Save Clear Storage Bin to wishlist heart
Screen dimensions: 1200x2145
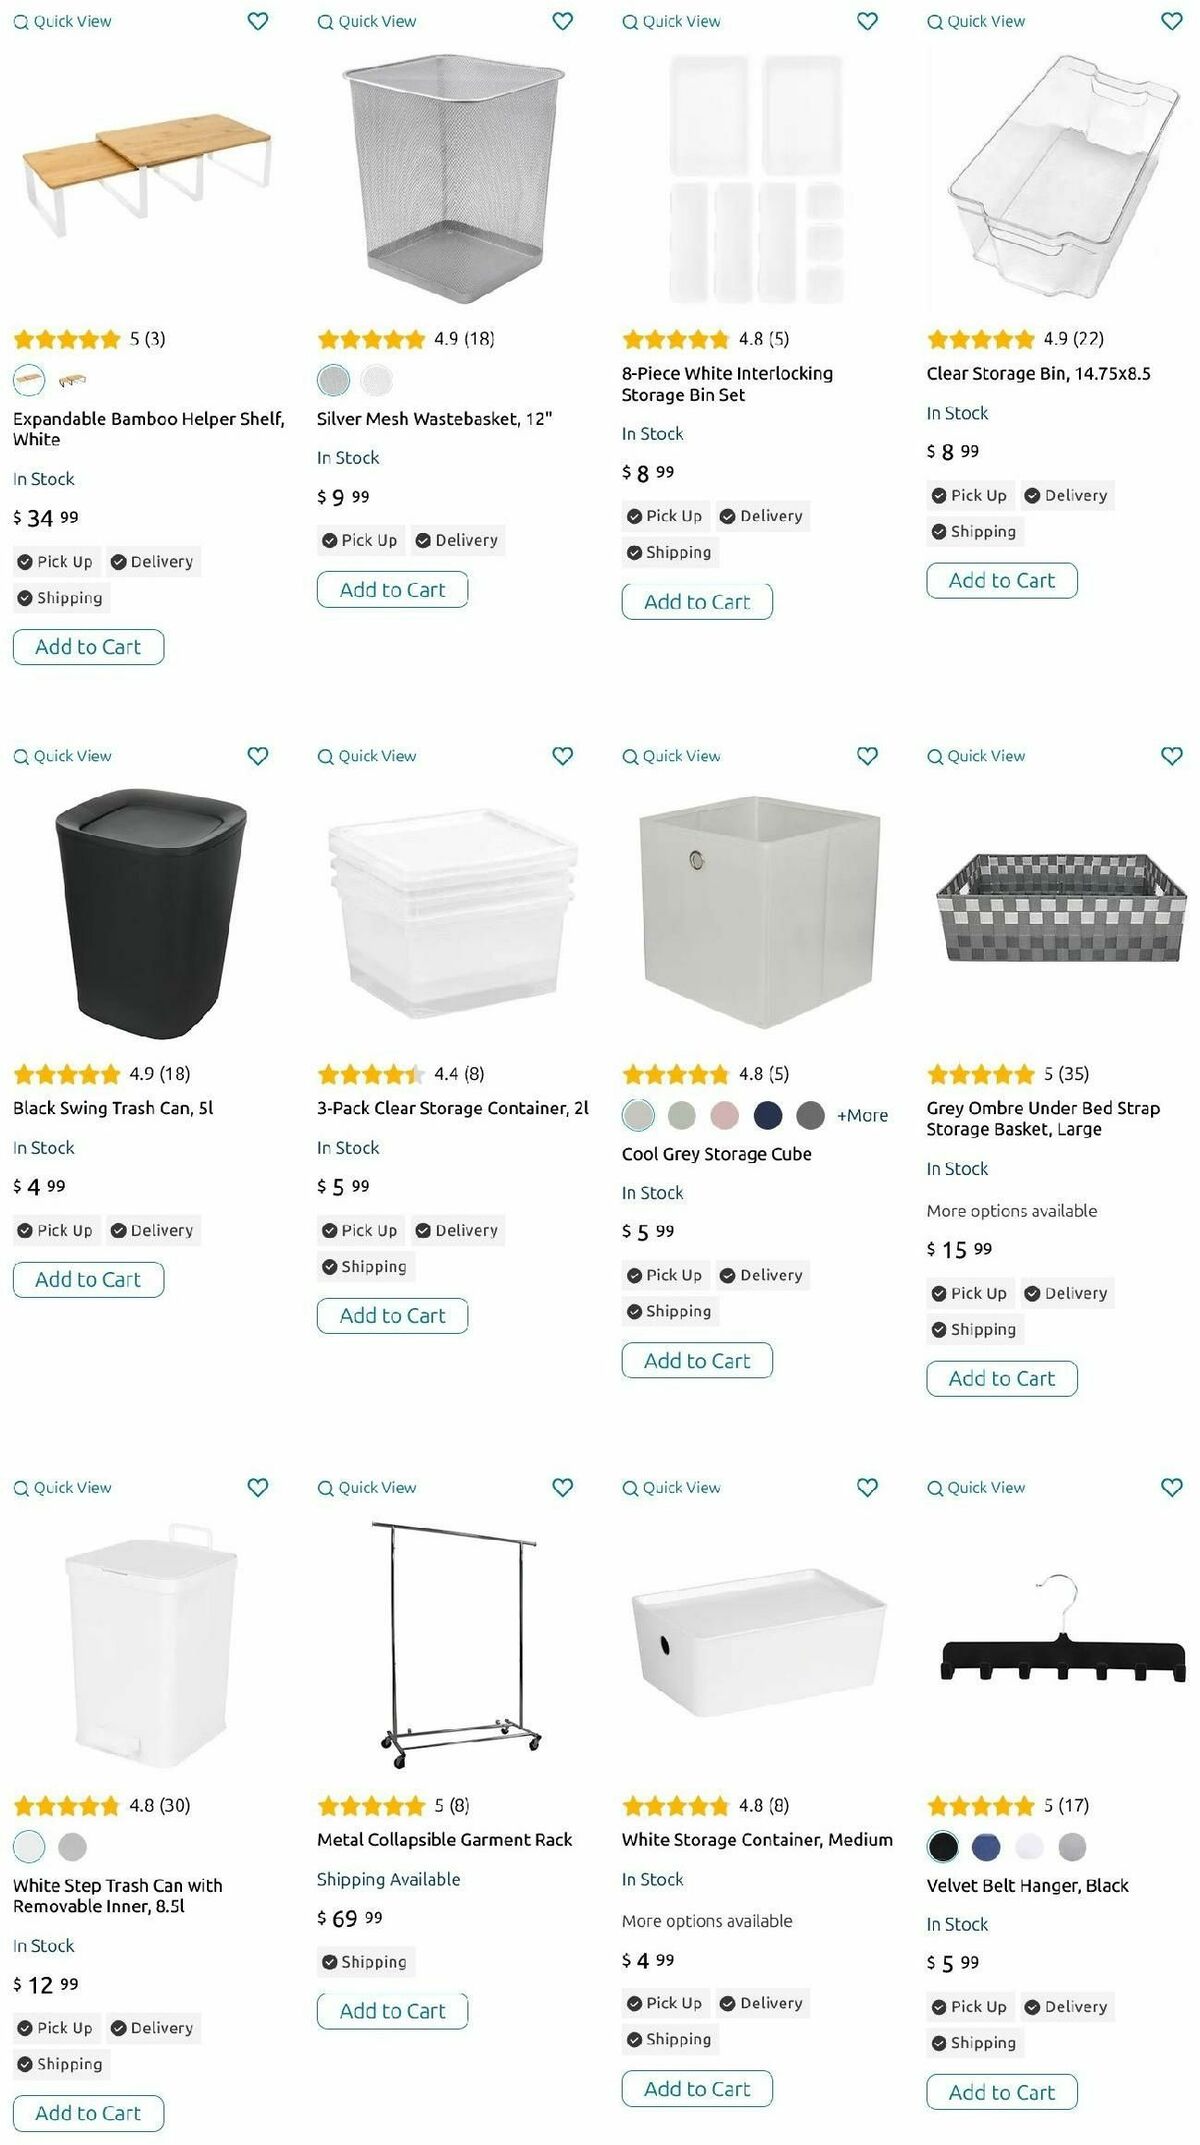point(1172,21)
